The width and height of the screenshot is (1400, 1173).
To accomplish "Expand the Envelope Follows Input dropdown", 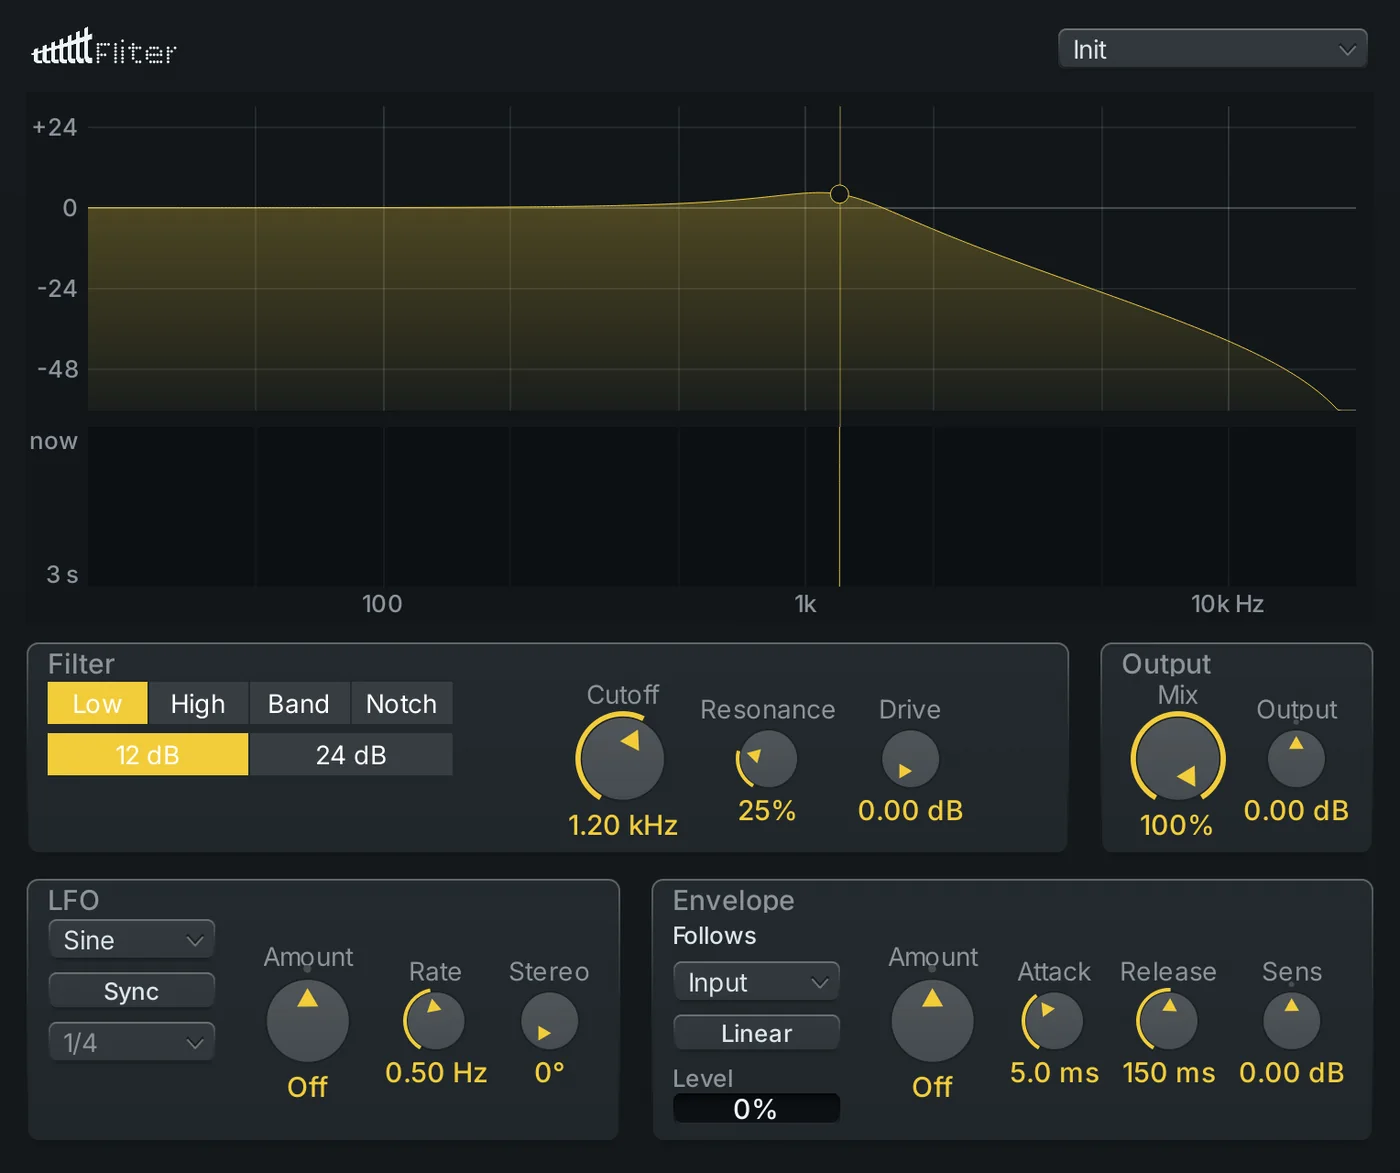I will click(x=756, y=982).
